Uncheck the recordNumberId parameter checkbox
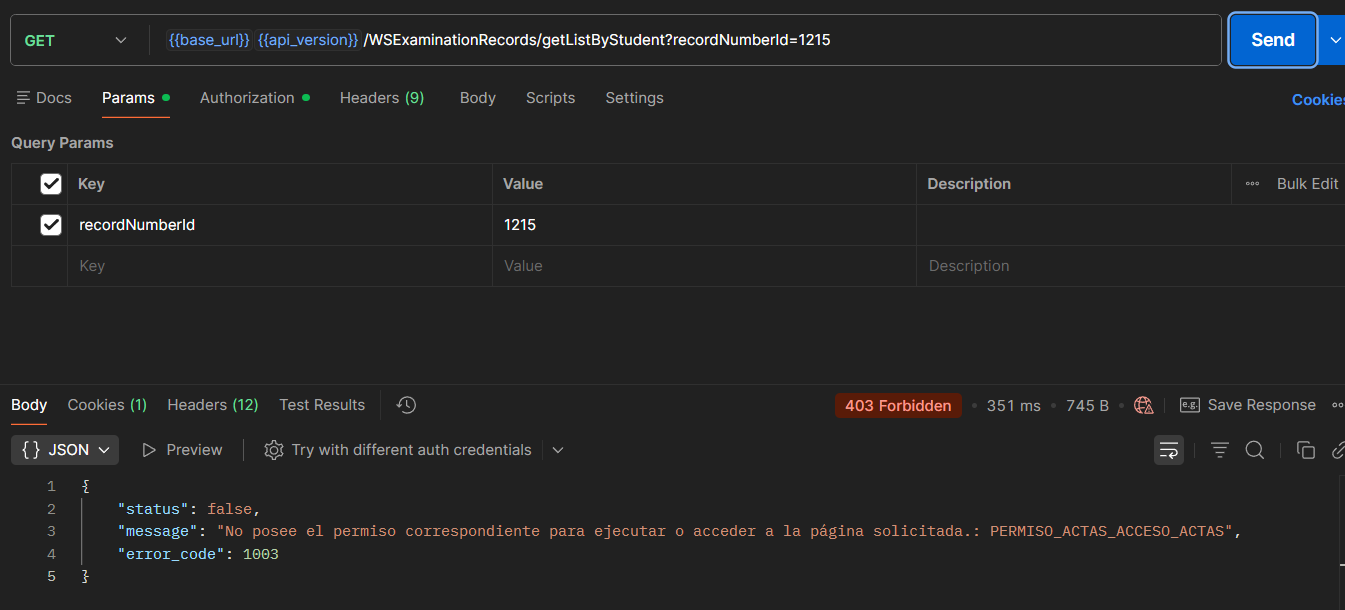 (x=51, y=225)
